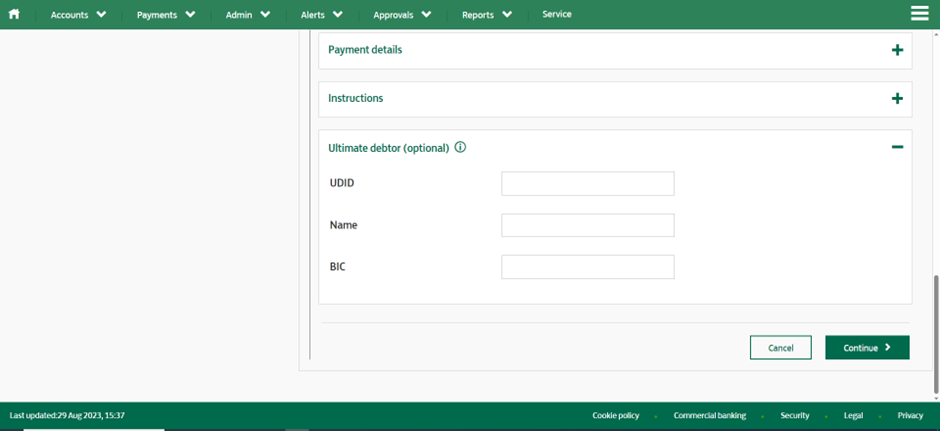
Task: Open the Reports menu
Action: pyautogui.click(x=487, y=15)
